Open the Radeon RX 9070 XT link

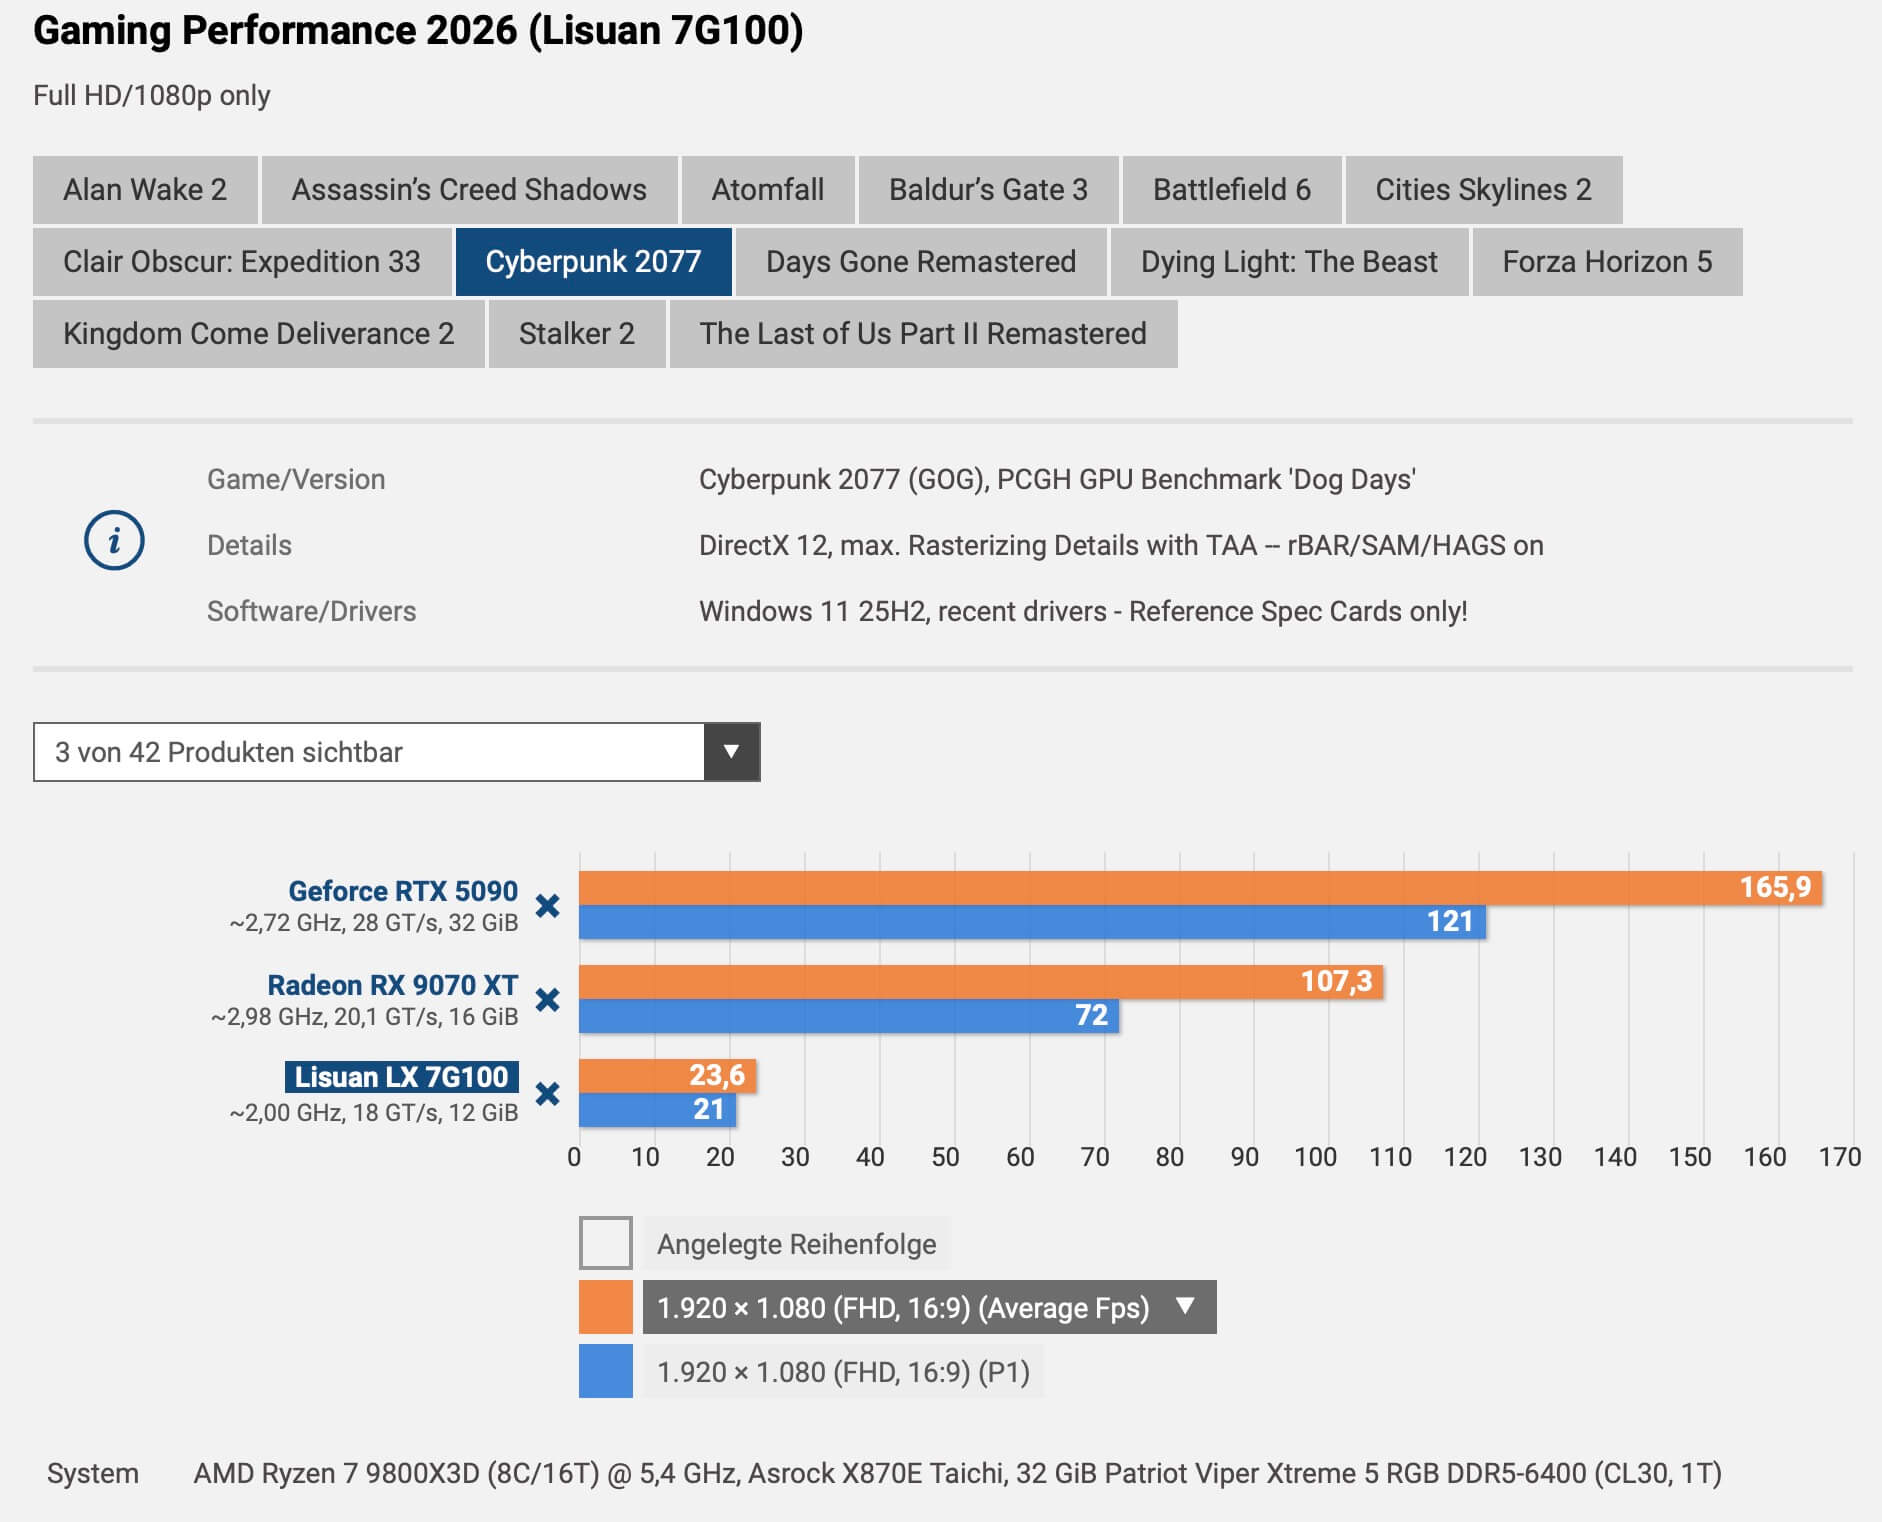click(392, 985)
